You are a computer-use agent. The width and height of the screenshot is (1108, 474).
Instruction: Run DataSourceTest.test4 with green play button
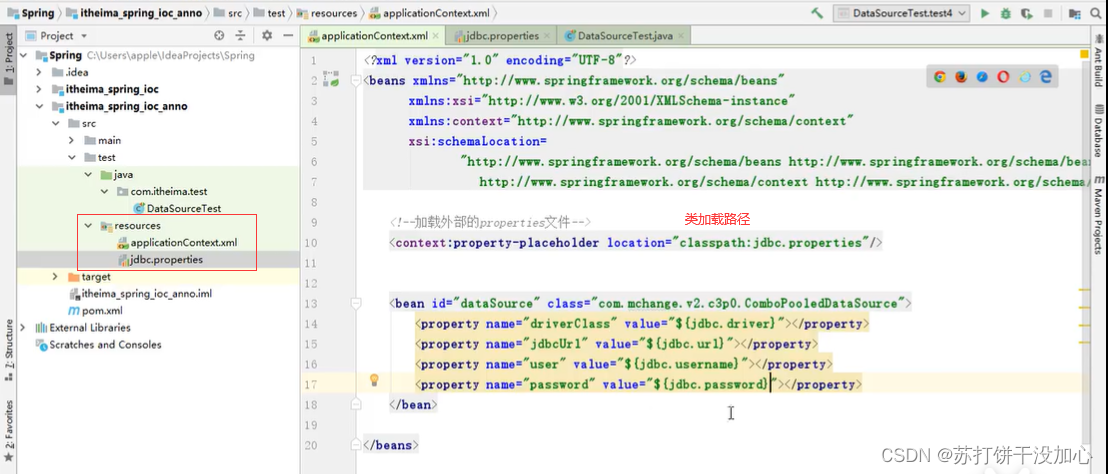[x=984, y=13]
